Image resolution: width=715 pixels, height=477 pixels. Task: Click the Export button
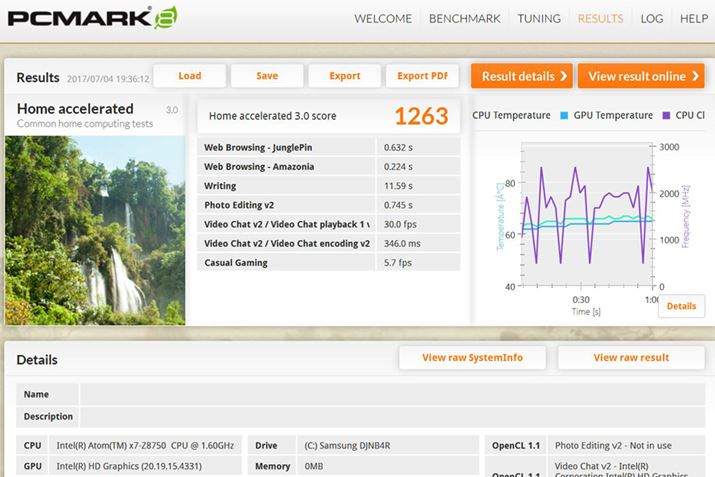[x=345, y=76]
